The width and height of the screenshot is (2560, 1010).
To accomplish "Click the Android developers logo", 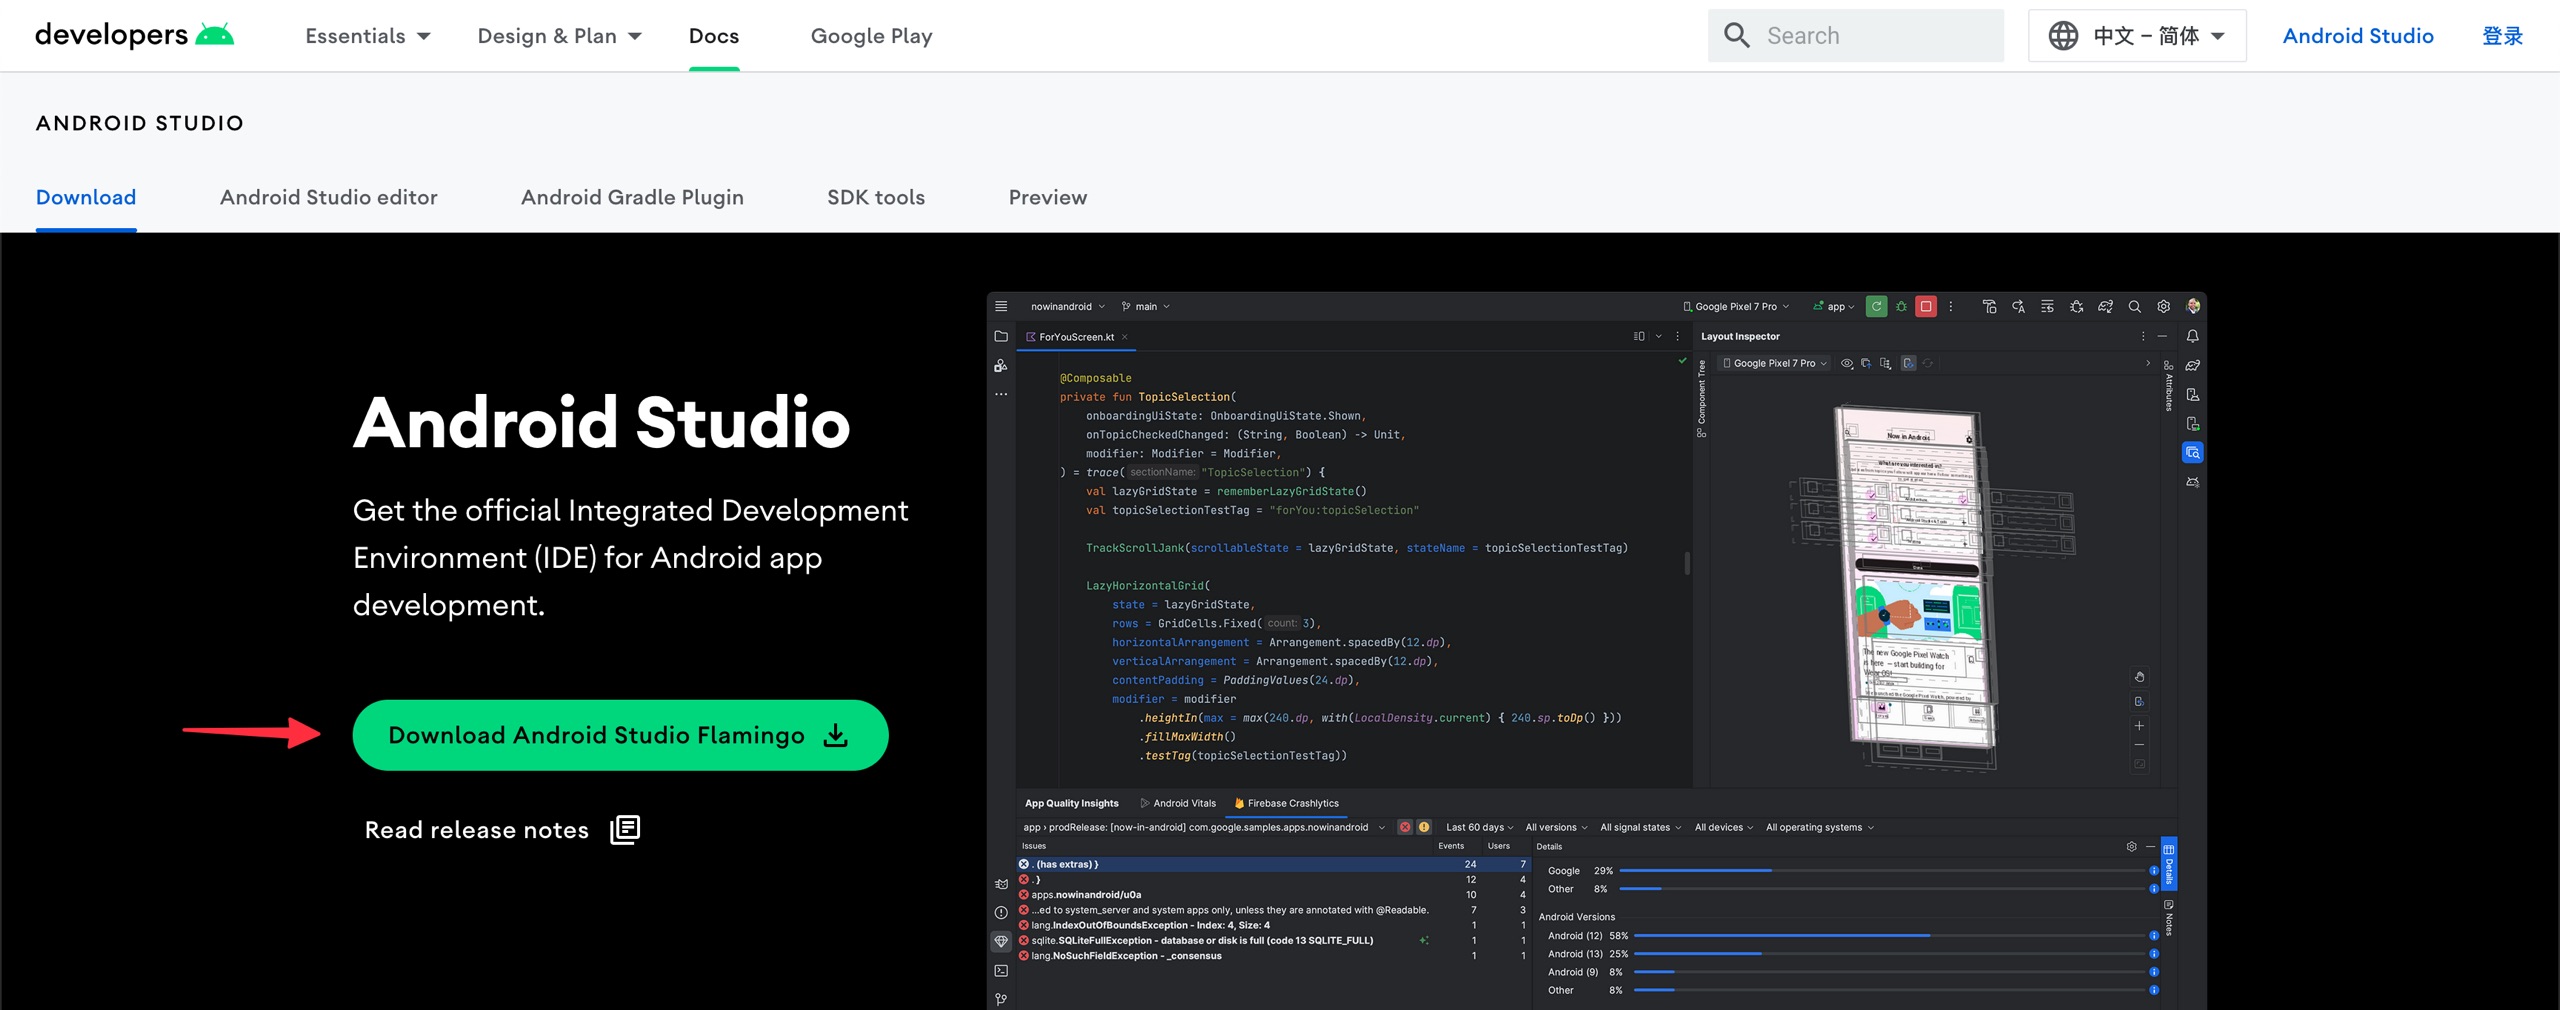I will point(134,35).
